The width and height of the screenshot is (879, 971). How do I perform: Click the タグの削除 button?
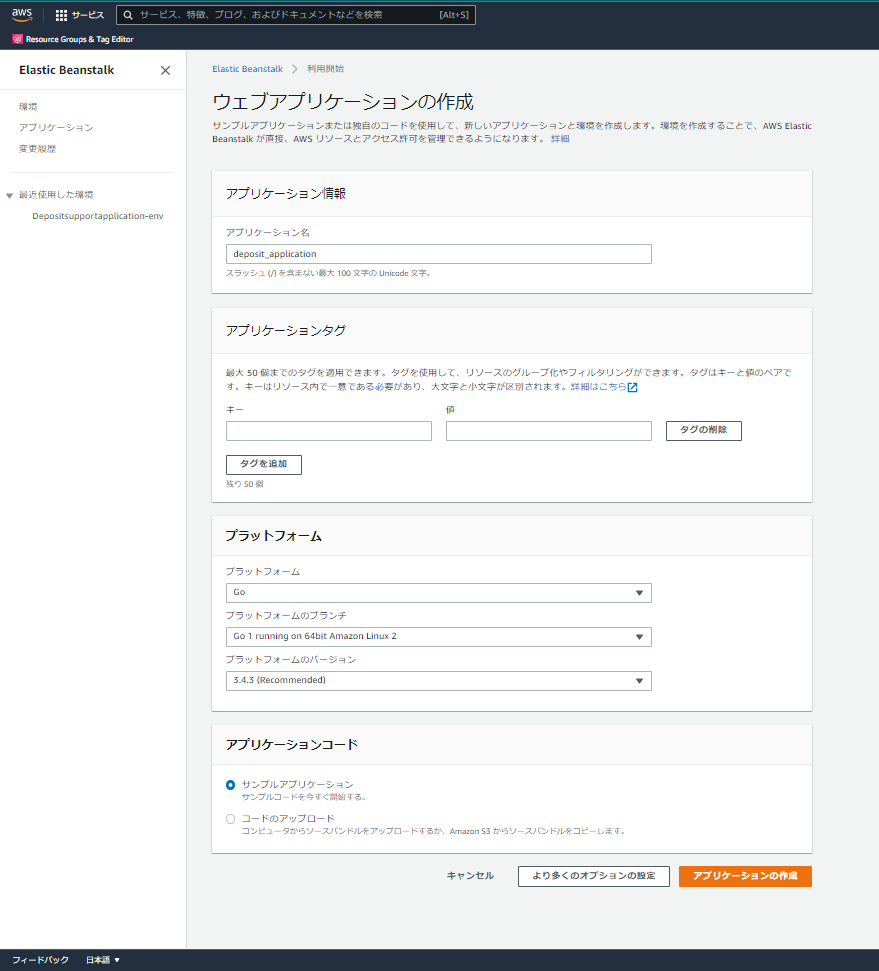point(704,431)
